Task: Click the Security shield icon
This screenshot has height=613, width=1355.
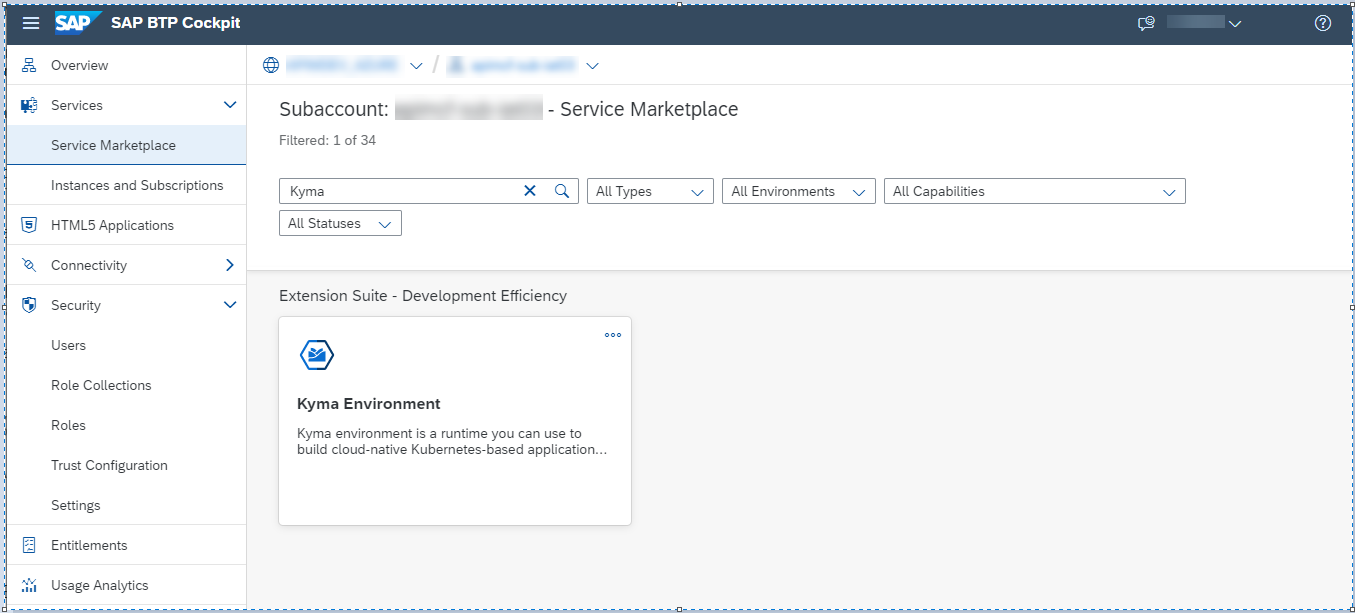Action: (x=29, y=305)
